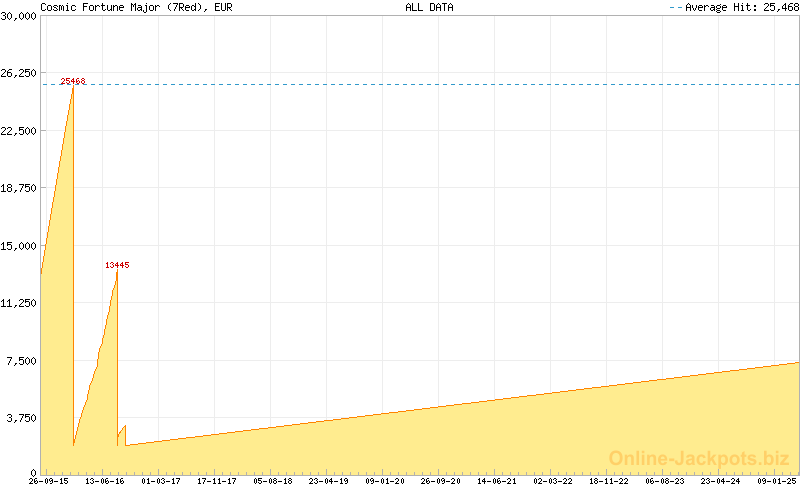Select the 01-03-17 date tick label

(x=161, y=481)
